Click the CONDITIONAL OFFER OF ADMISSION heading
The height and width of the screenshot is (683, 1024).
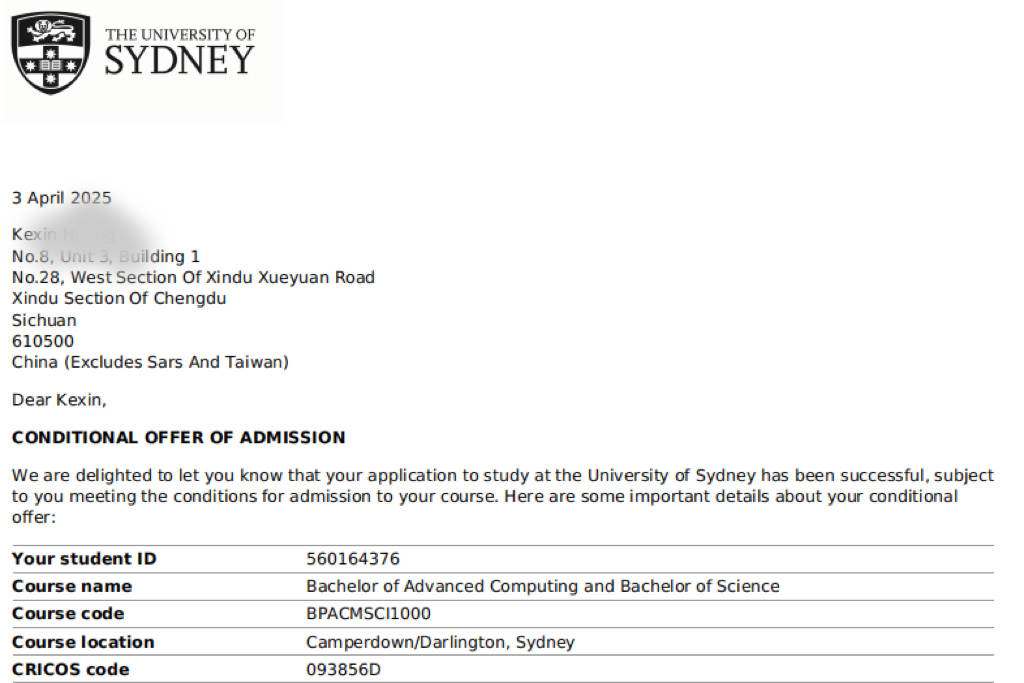click(x=178, y=437)
